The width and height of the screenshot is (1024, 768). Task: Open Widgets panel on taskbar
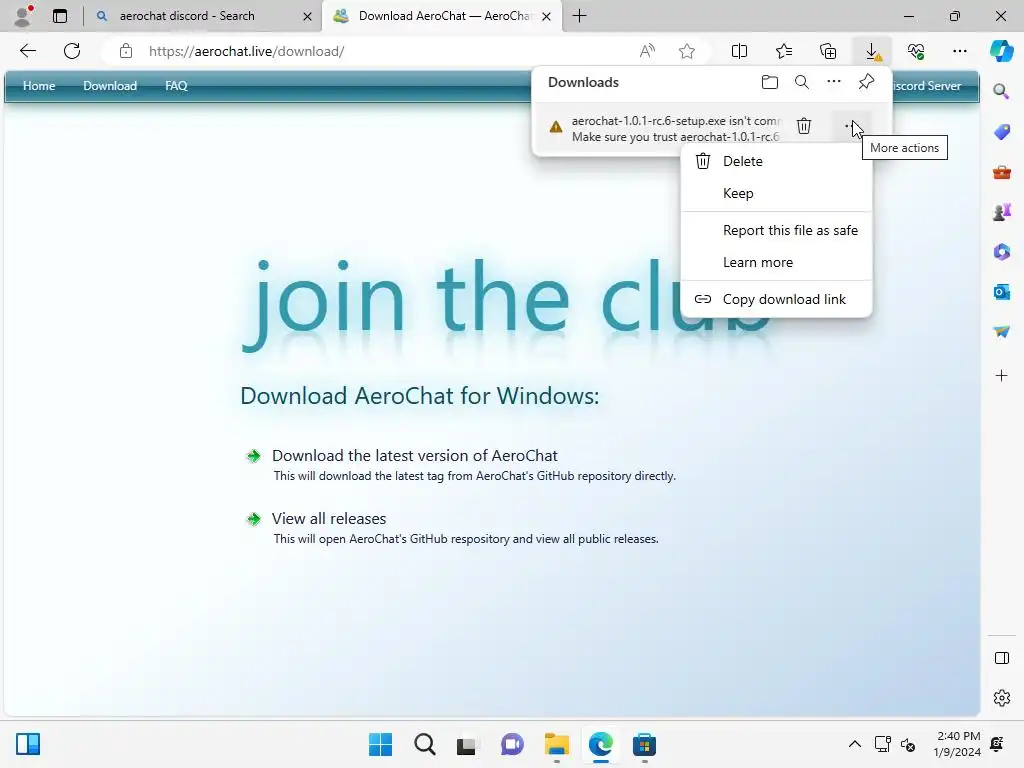pyautogui.click(x=28, y=744)
